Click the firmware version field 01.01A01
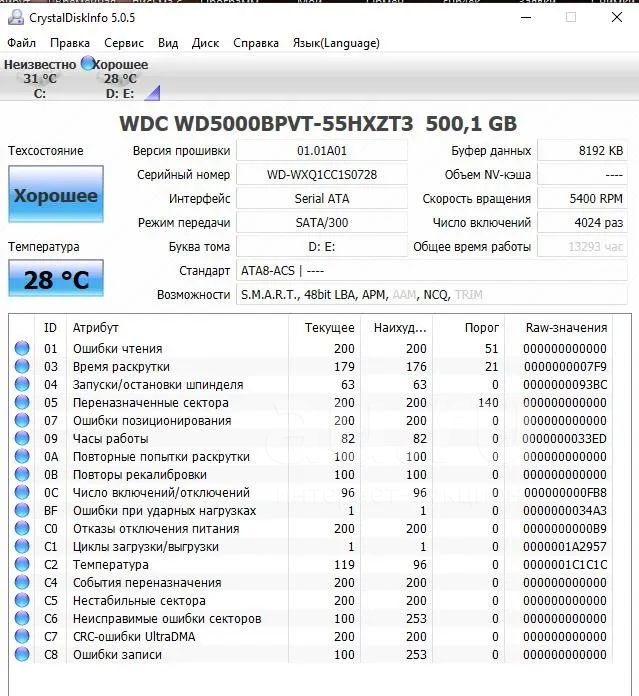The width and height of the screenshot is (639, 696). click(x=322, y=150)
